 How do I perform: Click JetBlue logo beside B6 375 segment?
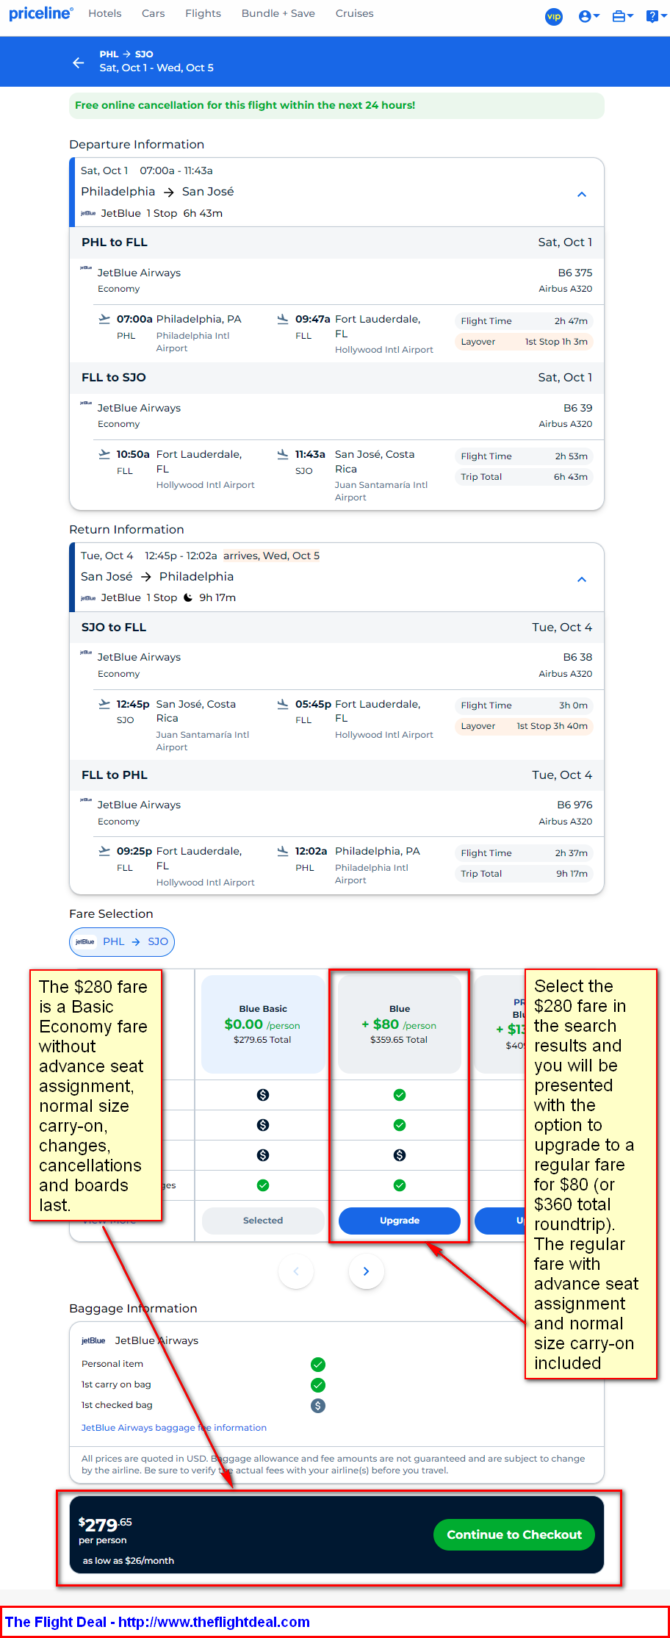coord(86,269)
